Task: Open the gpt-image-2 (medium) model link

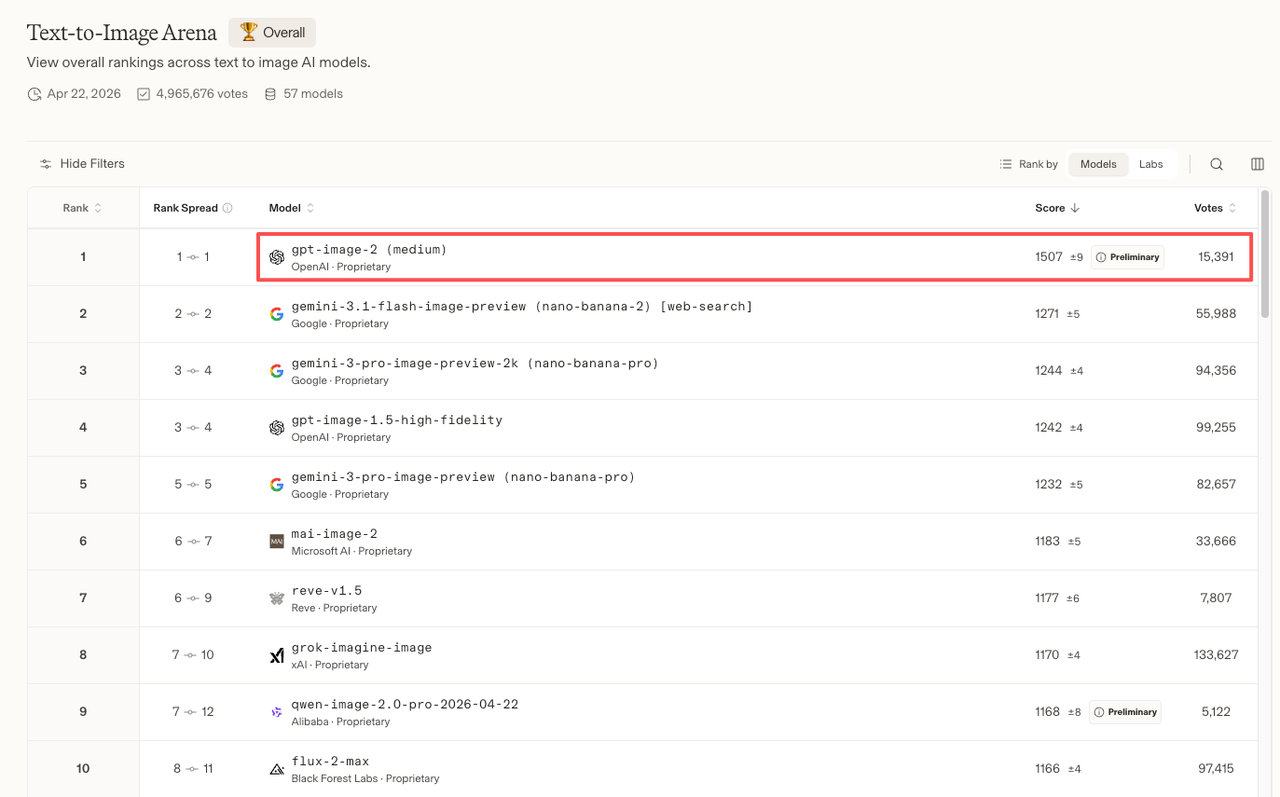Action: coord(369,249)
